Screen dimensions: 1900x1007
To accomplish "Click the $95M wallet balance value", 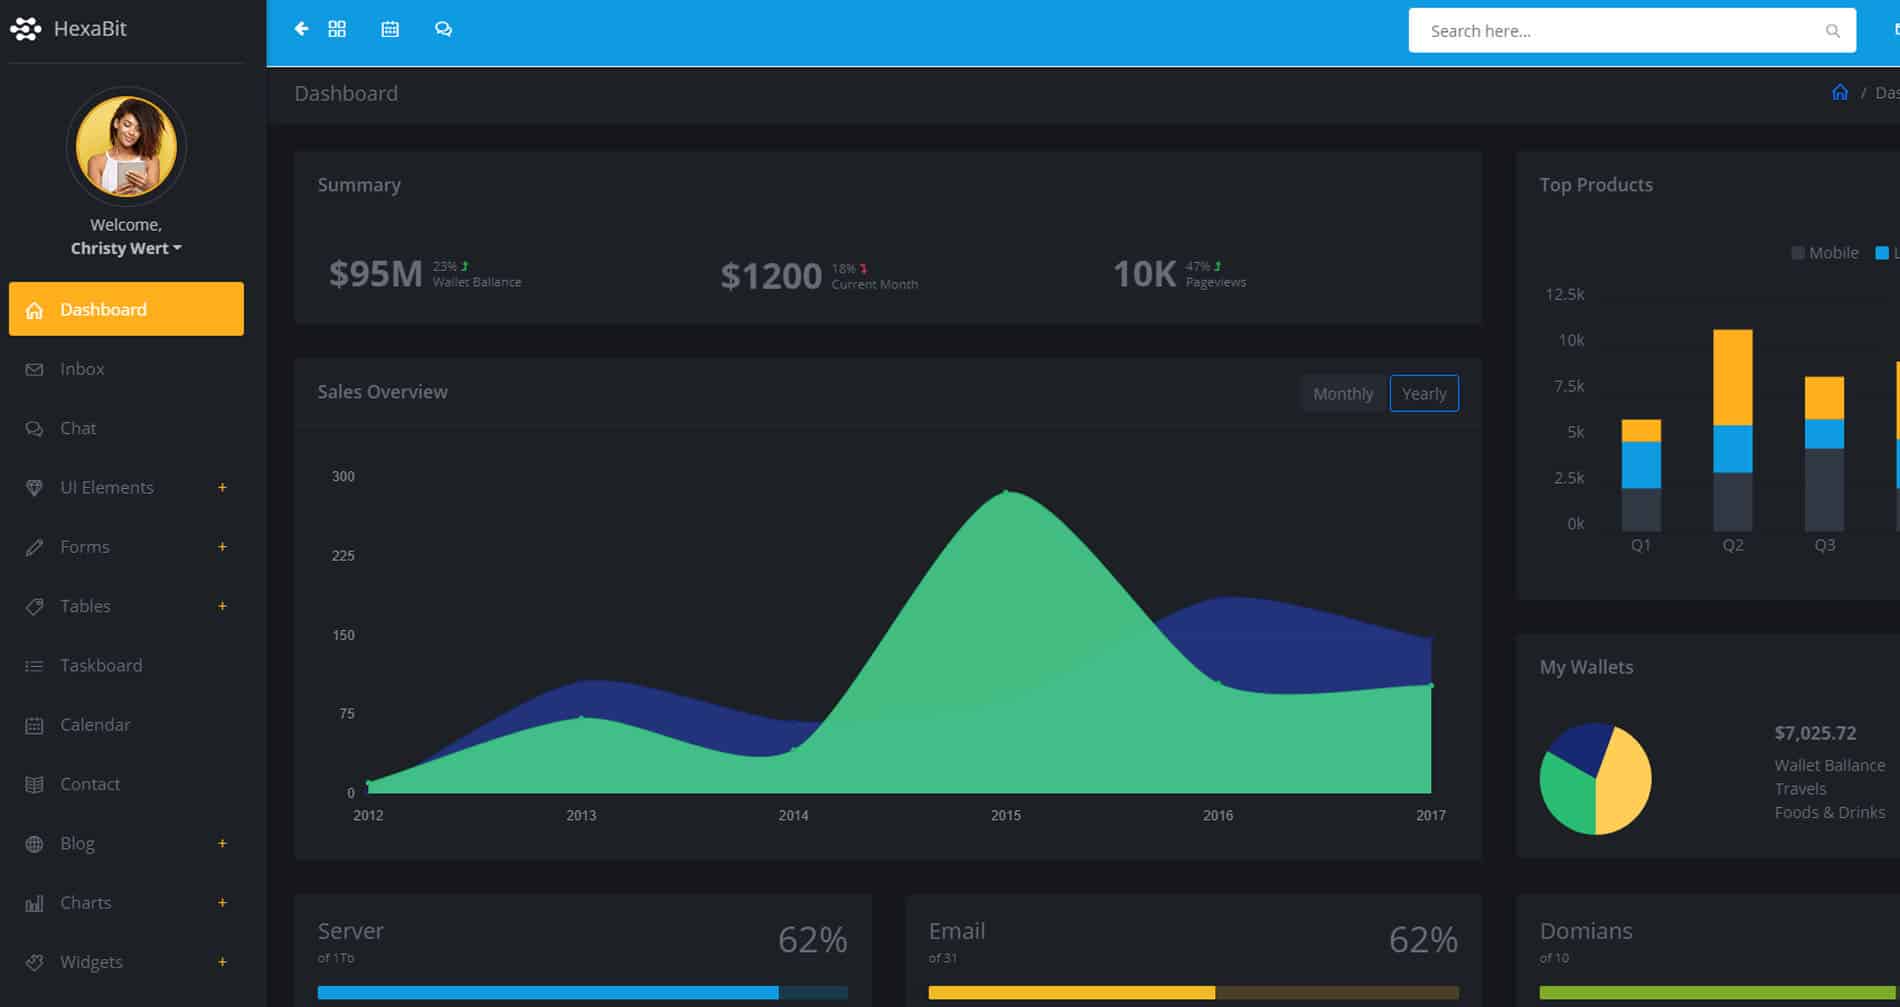I will click(375, 273).
